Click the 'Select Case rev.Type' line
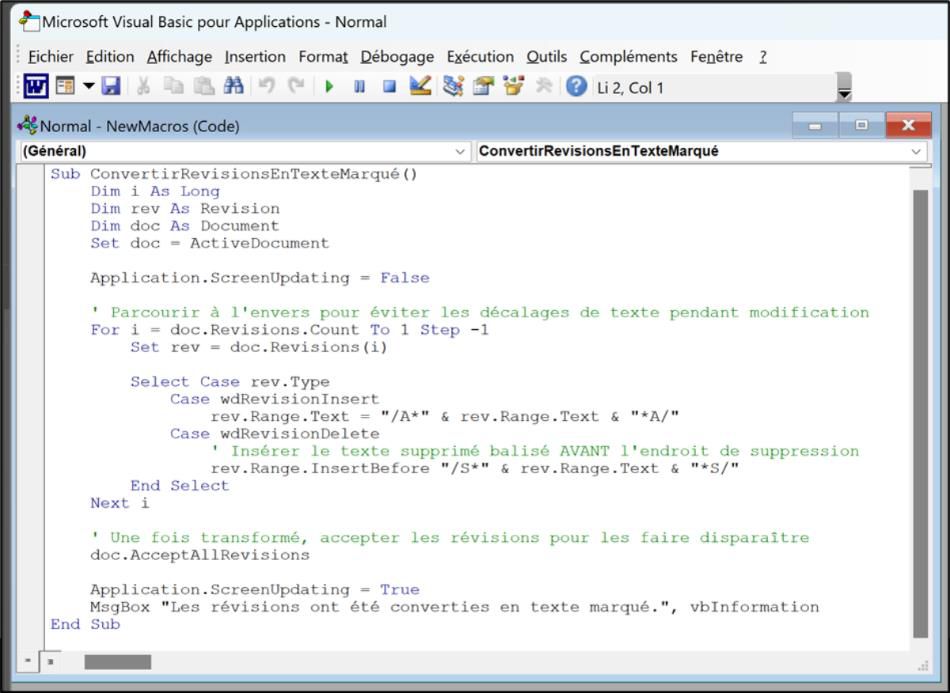The image size is (950, 693). point(230,382)
